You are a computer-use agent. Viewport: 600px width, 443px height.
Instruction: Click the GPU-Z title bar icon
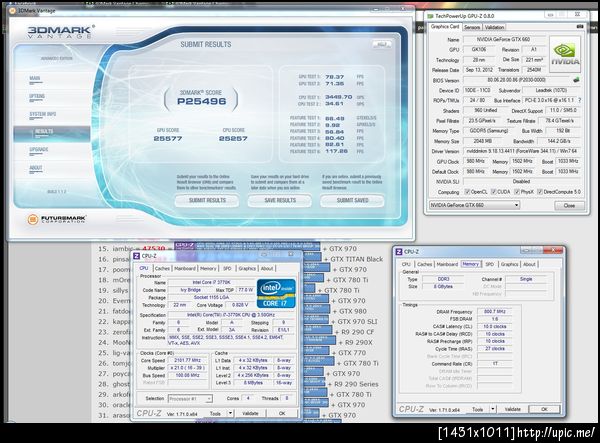click(430, 16)
